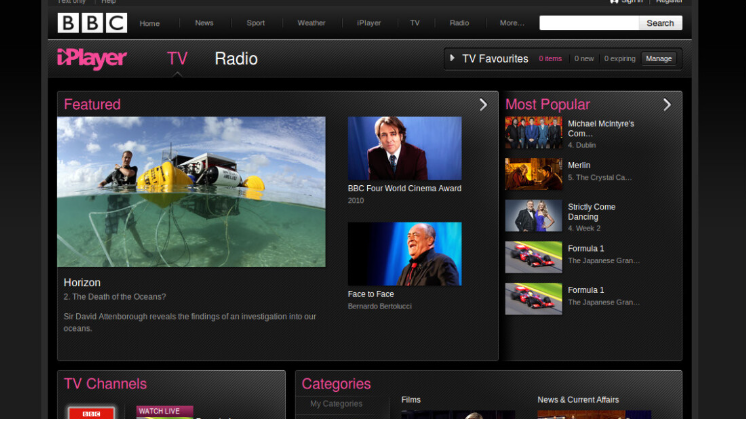Click the 0 expiring favourites counter
This screenshot has width=746, height=422.
pos(619,59)
